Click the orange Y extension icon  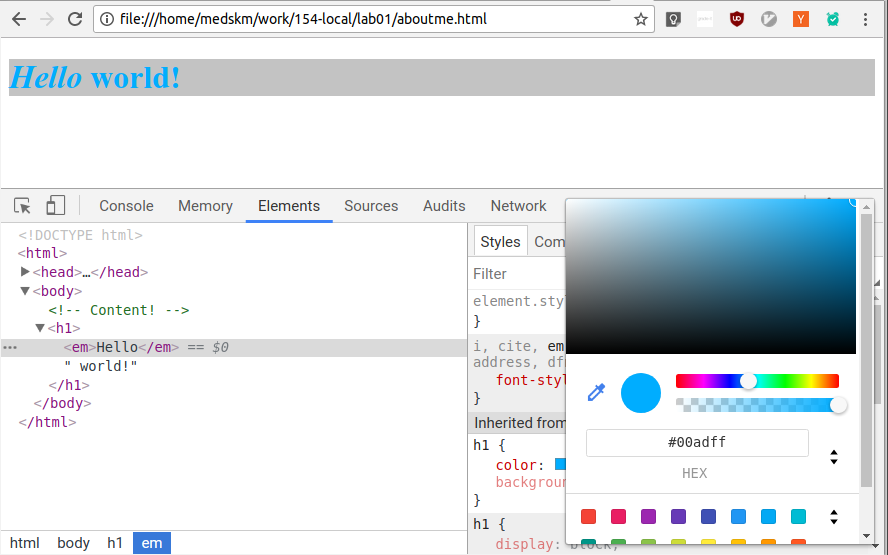801,19
